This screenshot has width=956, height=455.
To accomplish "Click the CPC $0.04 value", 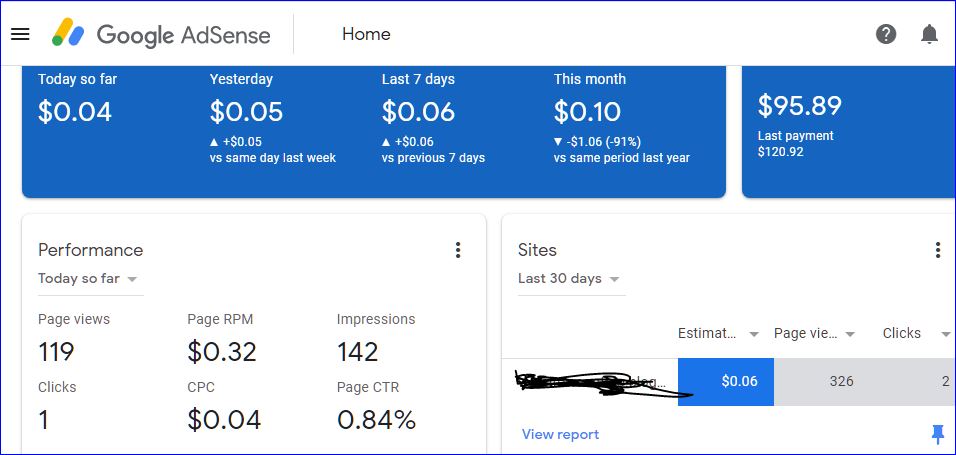I will coord(224,420).
